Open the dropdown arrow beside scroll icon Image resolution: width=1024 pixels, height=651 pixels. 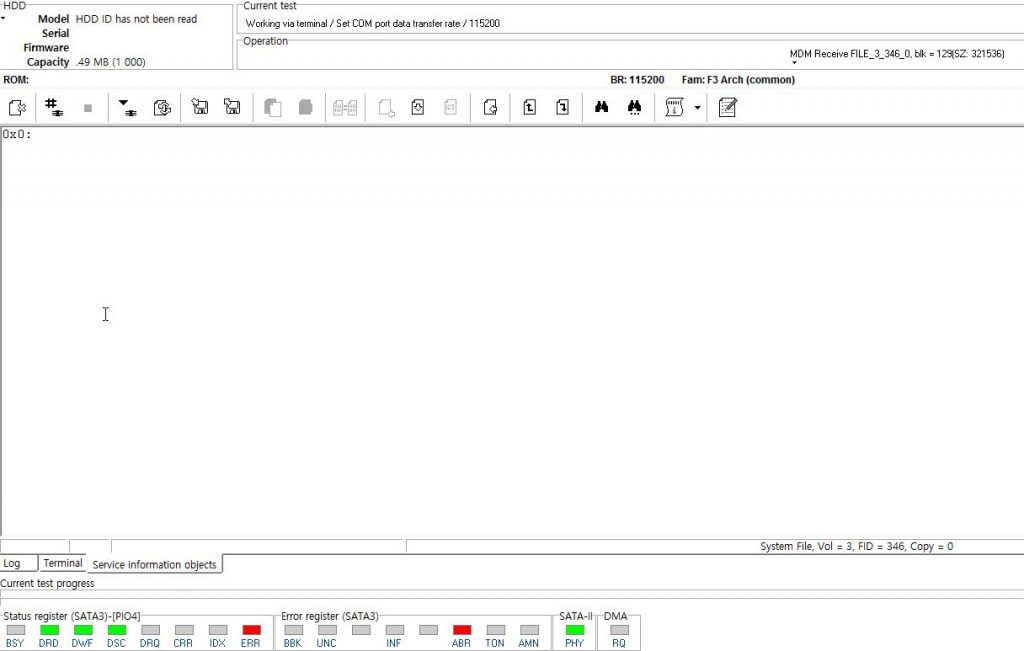pos(697,108)
